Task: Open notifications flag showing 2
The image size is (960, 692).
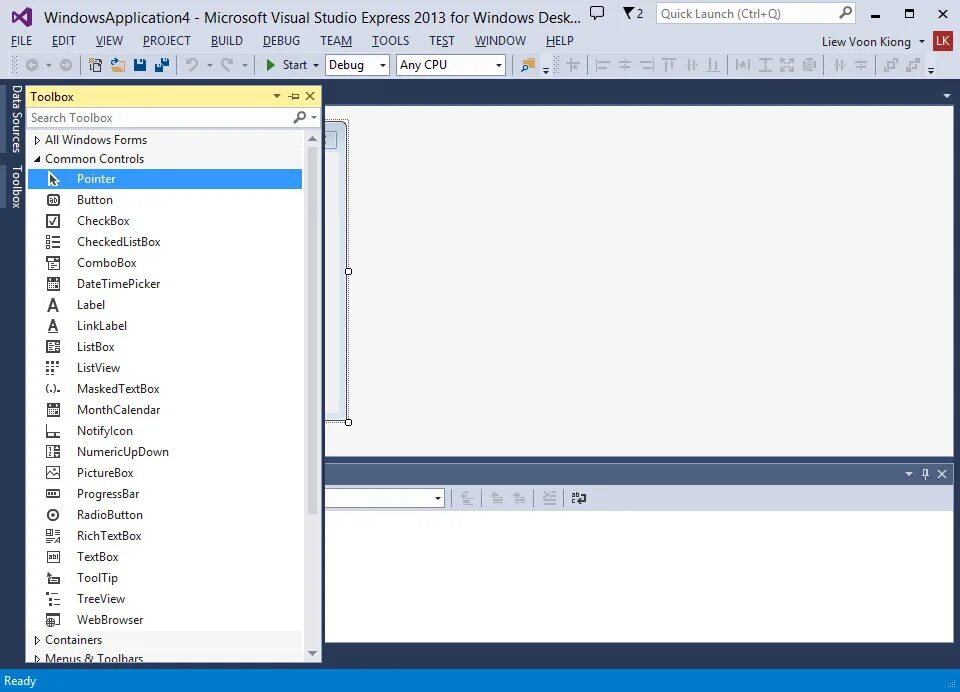Action: [x=633, y=13]
